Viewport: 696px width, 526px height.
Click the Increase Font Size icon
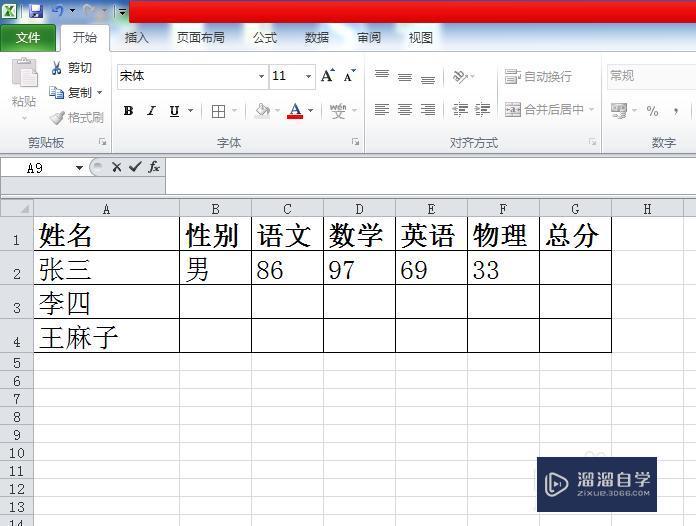click(x=328, y=75)
